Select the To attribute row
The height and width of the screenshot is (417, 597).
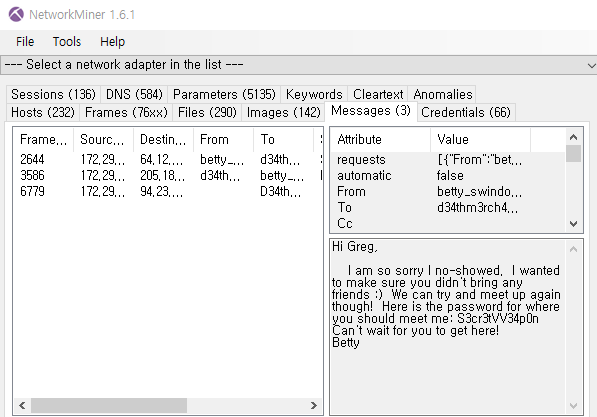pos(448,207)
